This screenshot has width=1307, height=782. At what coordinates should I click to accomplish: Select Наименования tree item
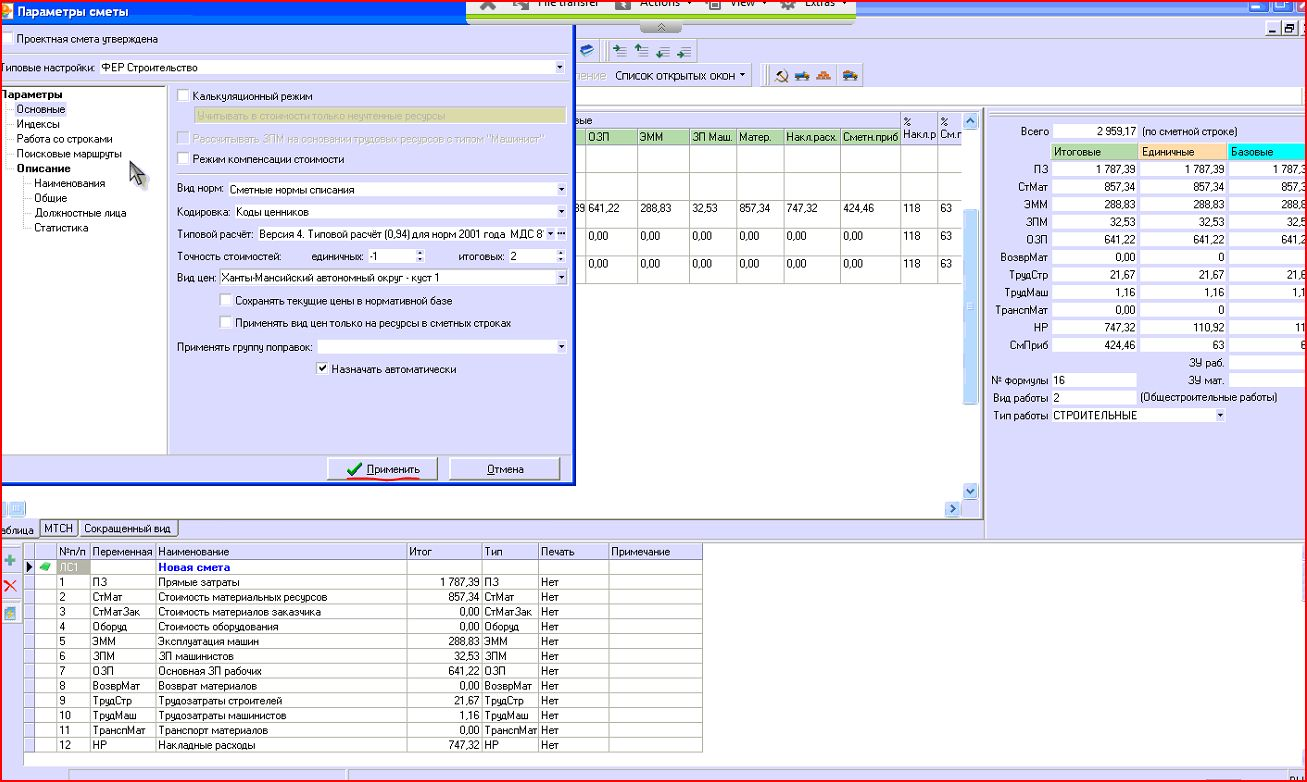coord(69,183)
